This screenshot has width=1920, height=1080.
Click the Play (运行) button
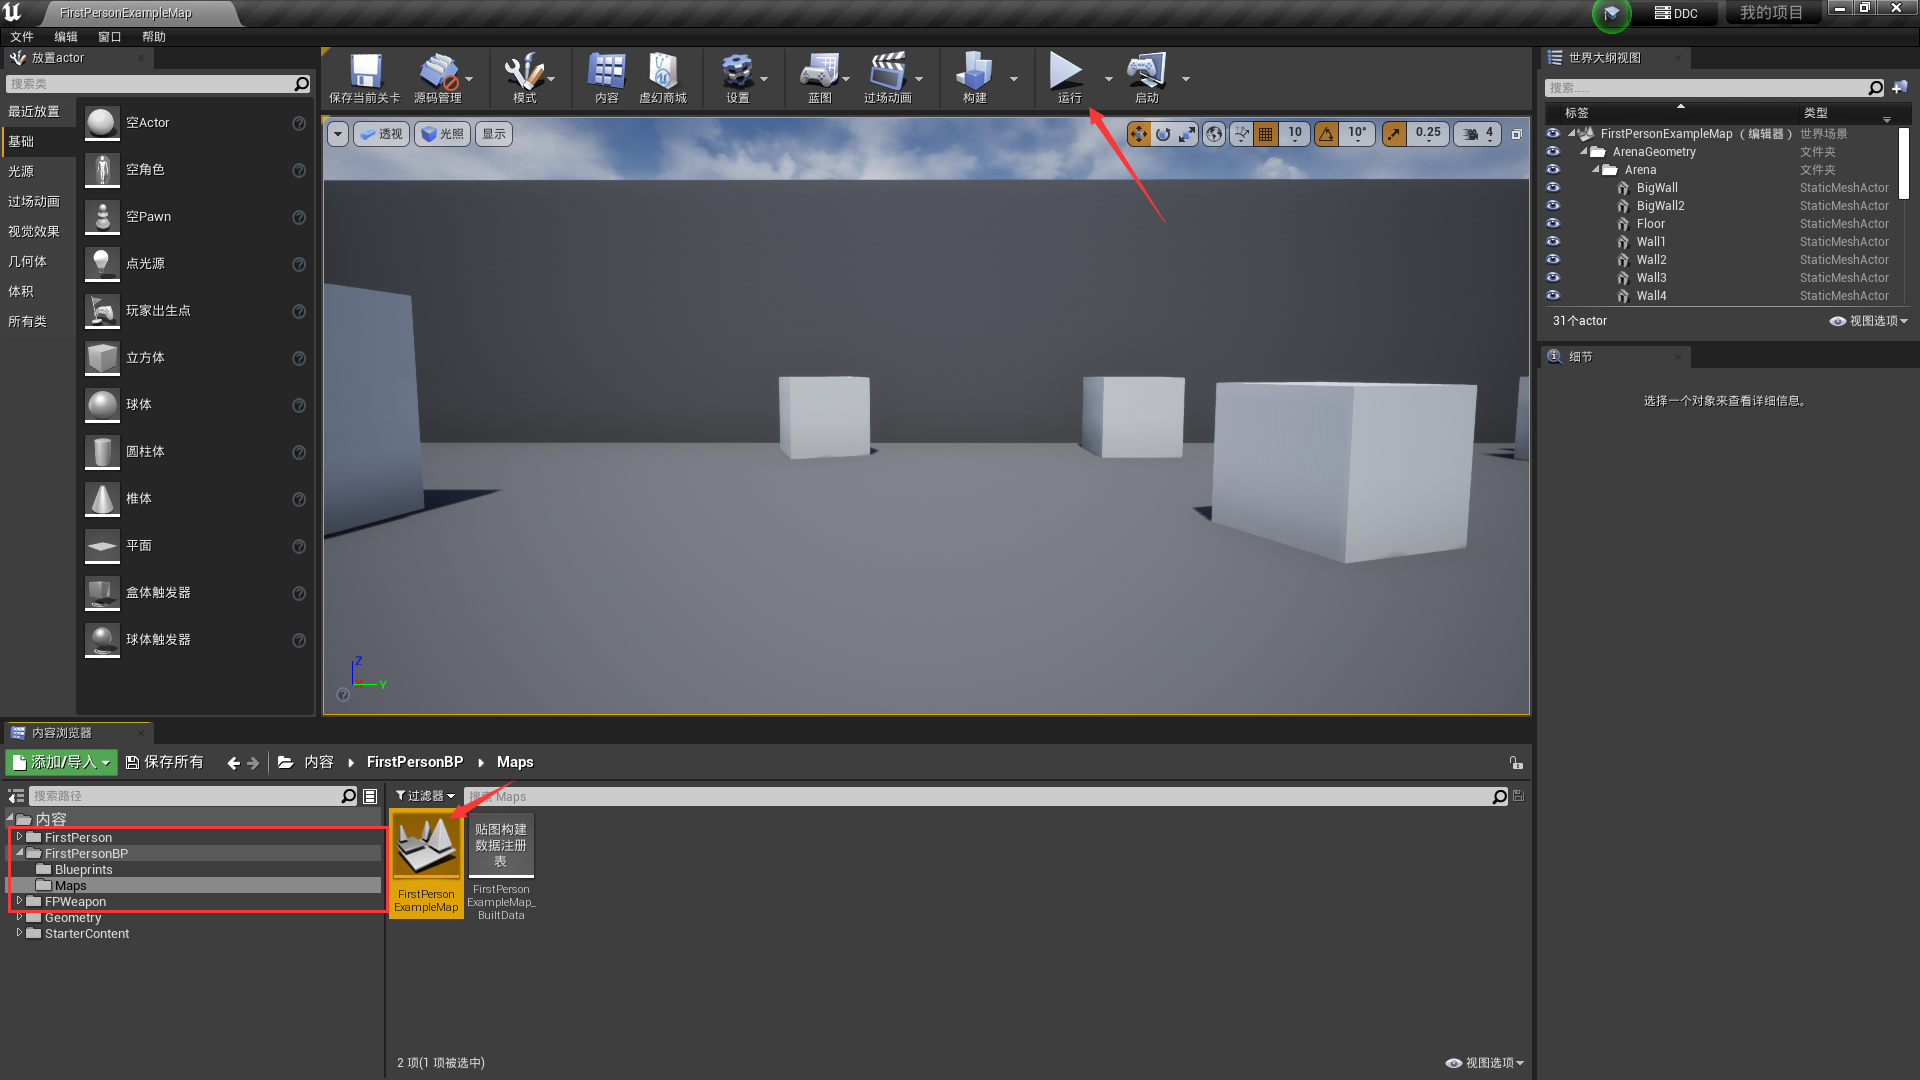coord(1068,78)
